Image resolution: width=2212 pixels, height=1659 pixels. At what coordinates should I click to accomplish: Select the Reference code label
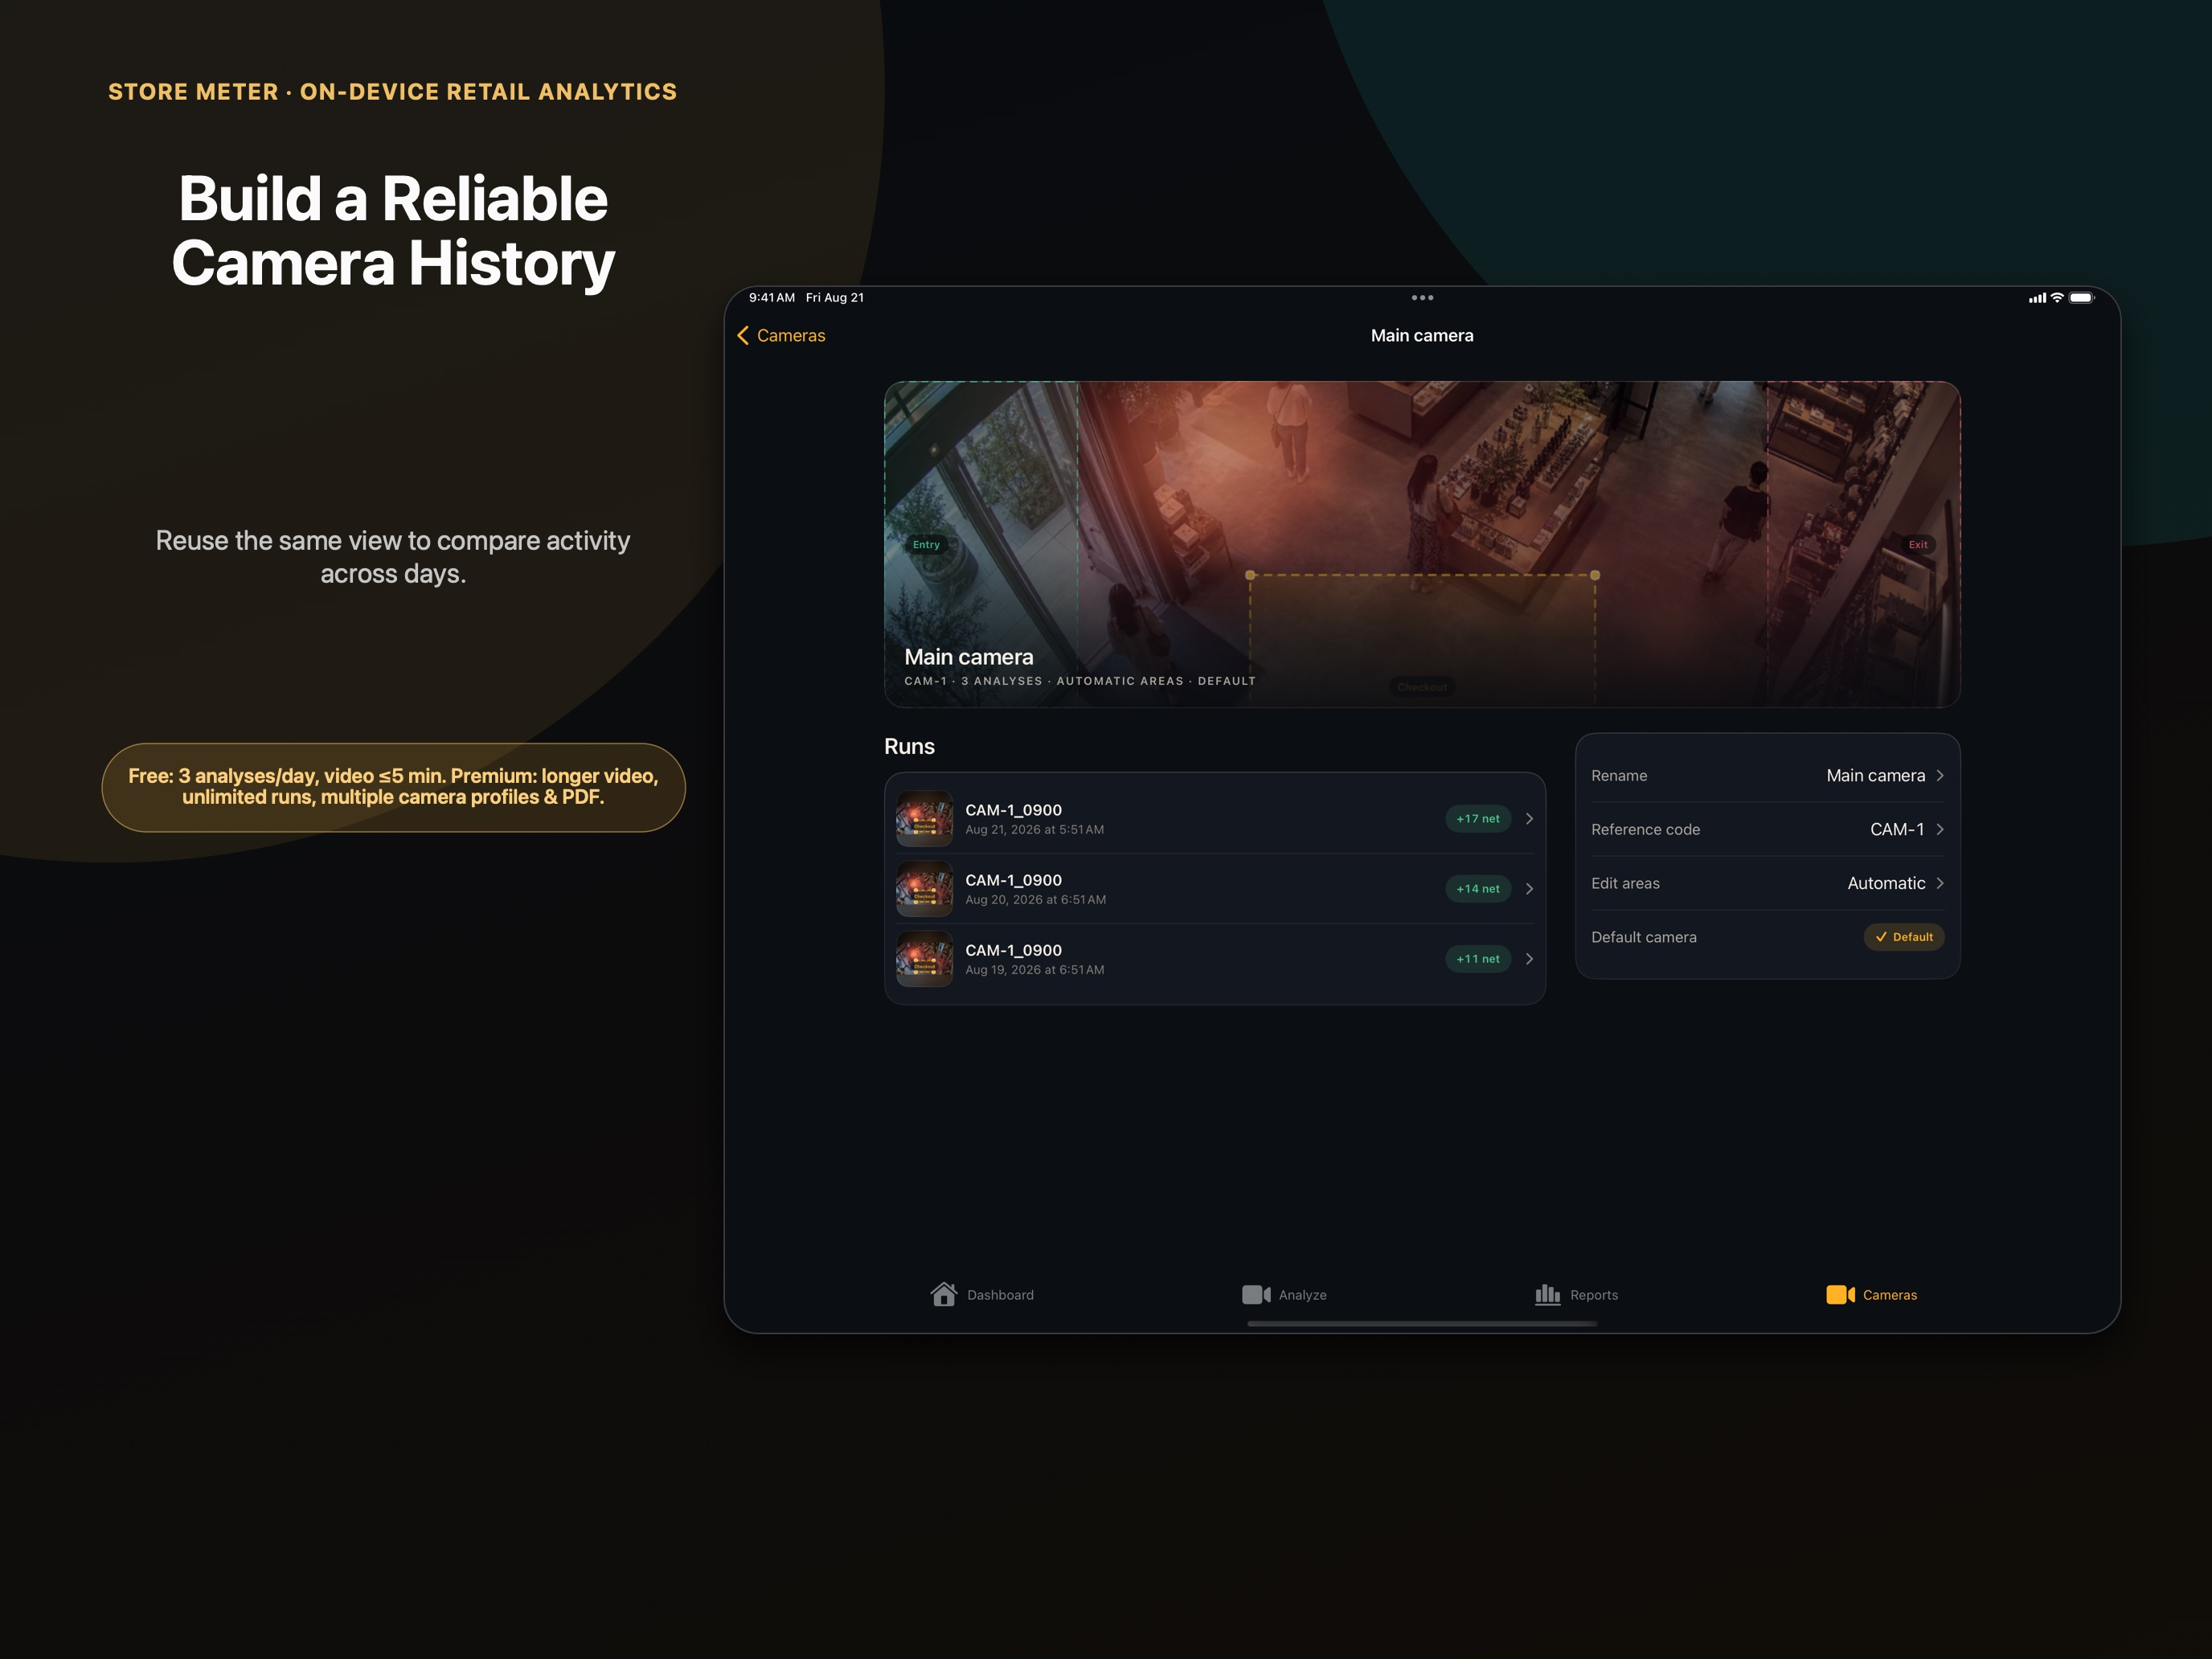[x=1645, y=830]
